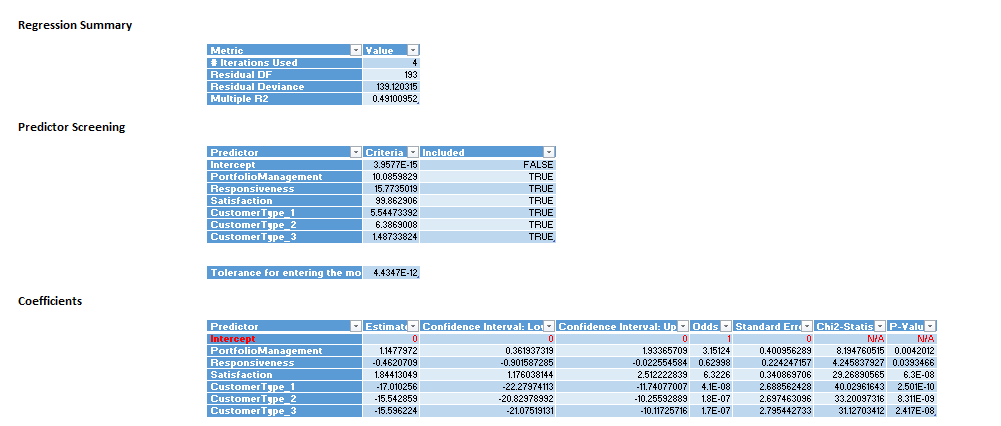Click the P-value 0.0393466 for Responsiveness

point(912,363)
